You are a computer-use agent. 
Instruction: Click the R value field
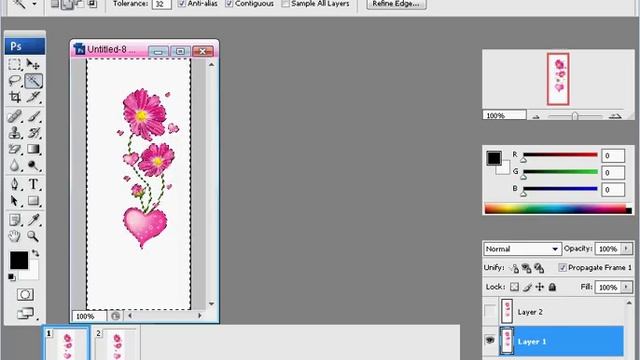(613, 156)
